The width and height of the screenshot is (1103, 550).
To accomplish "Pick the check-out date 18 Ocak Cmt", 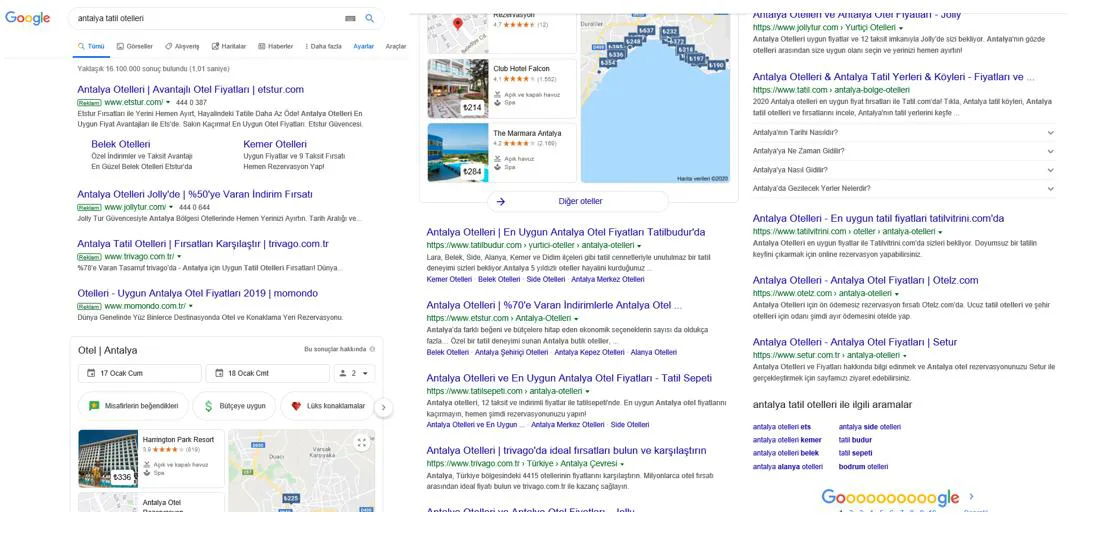I will (267, 373).
